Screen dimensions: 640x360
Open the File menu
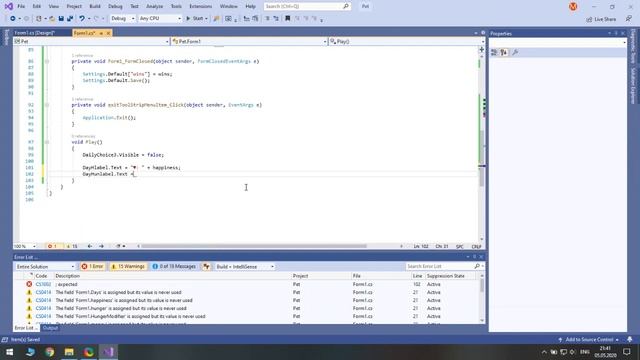(x=21, y=7)
